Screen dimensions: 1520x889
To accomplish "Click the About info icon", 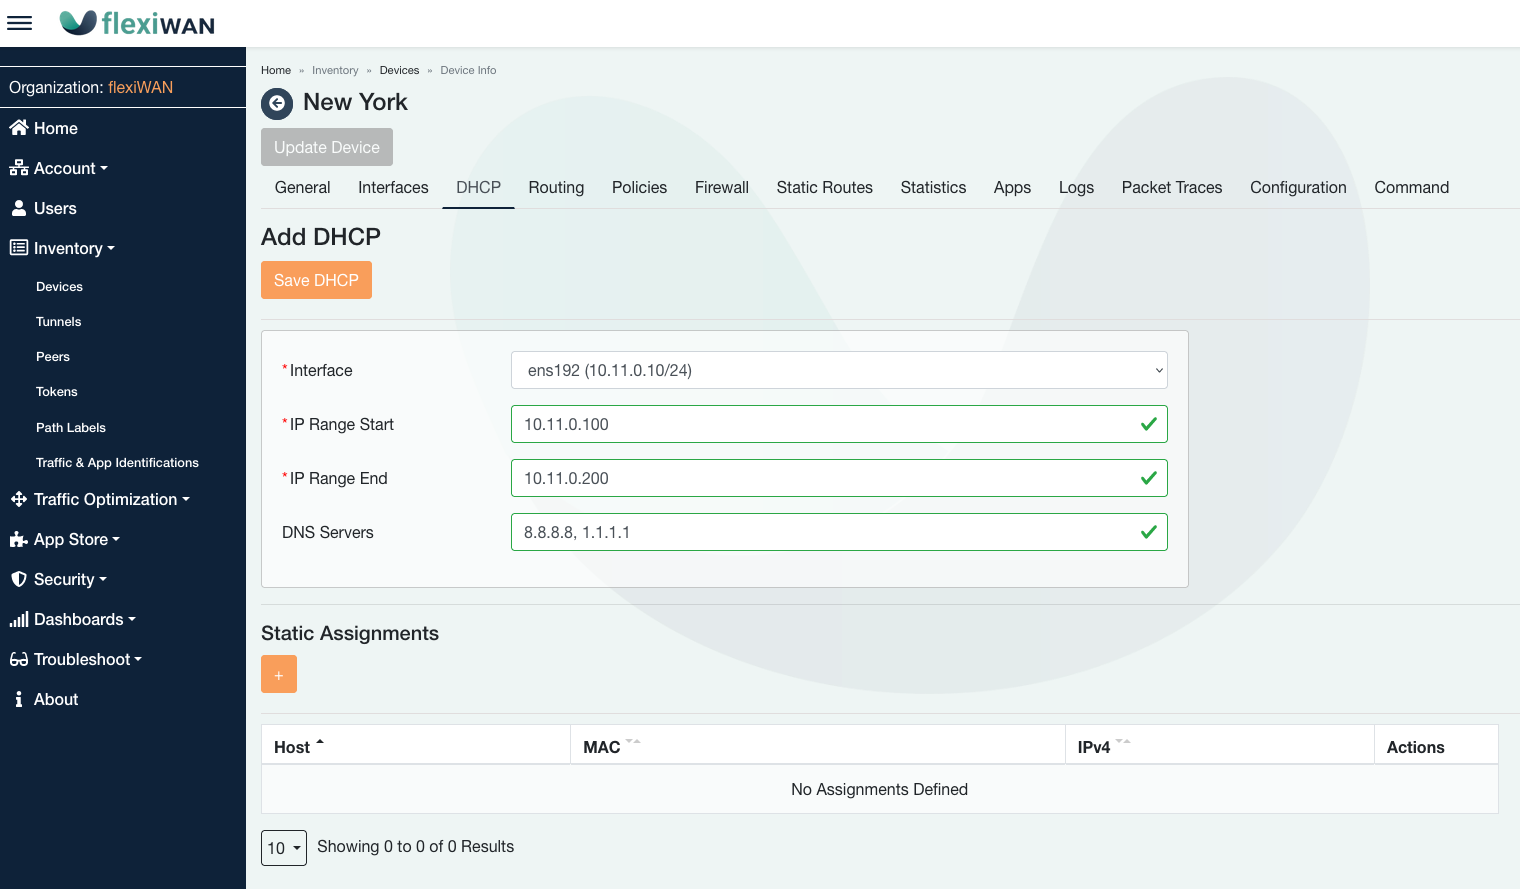I will point(19,699).
